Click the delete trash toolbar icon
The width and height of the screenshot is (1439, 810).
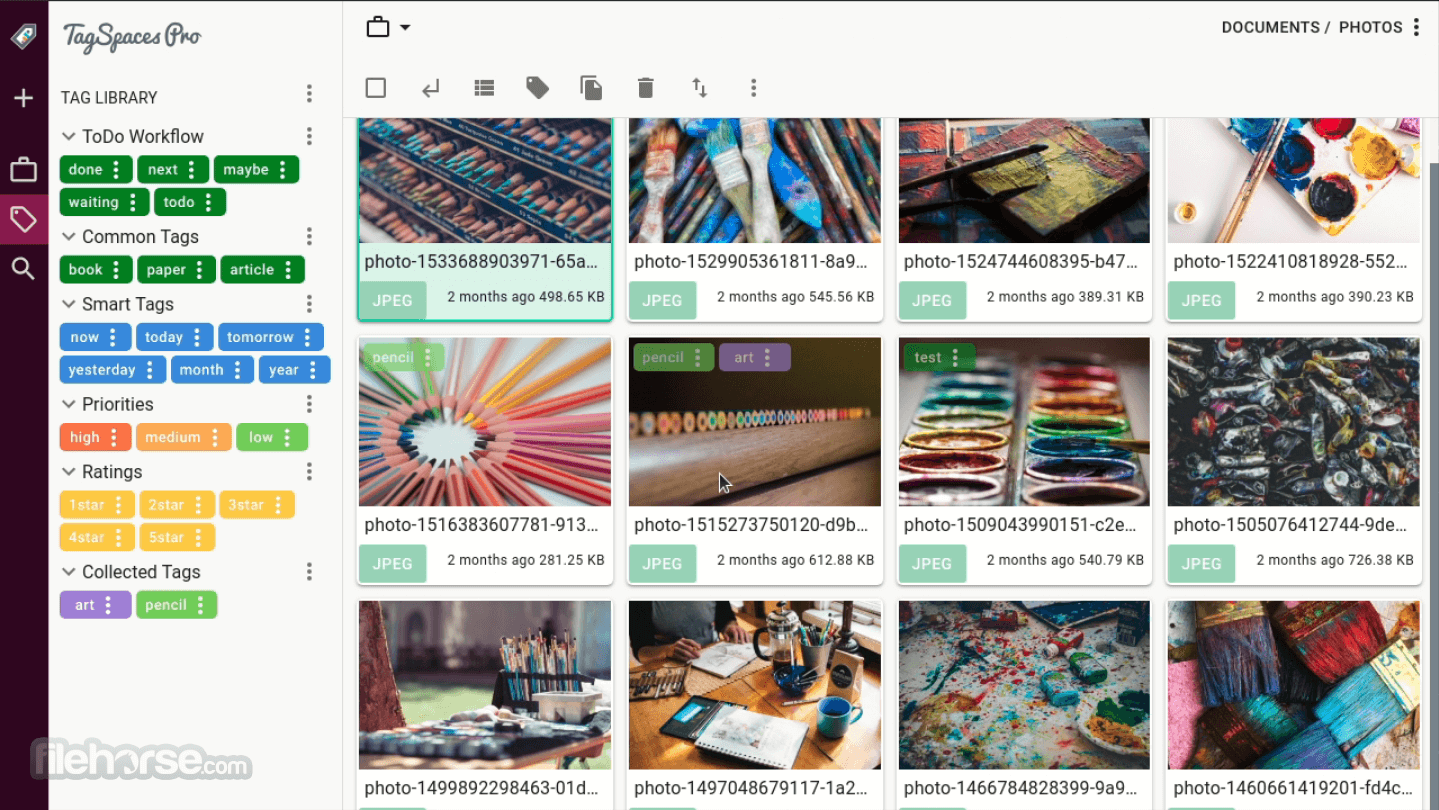click(646, 88)
